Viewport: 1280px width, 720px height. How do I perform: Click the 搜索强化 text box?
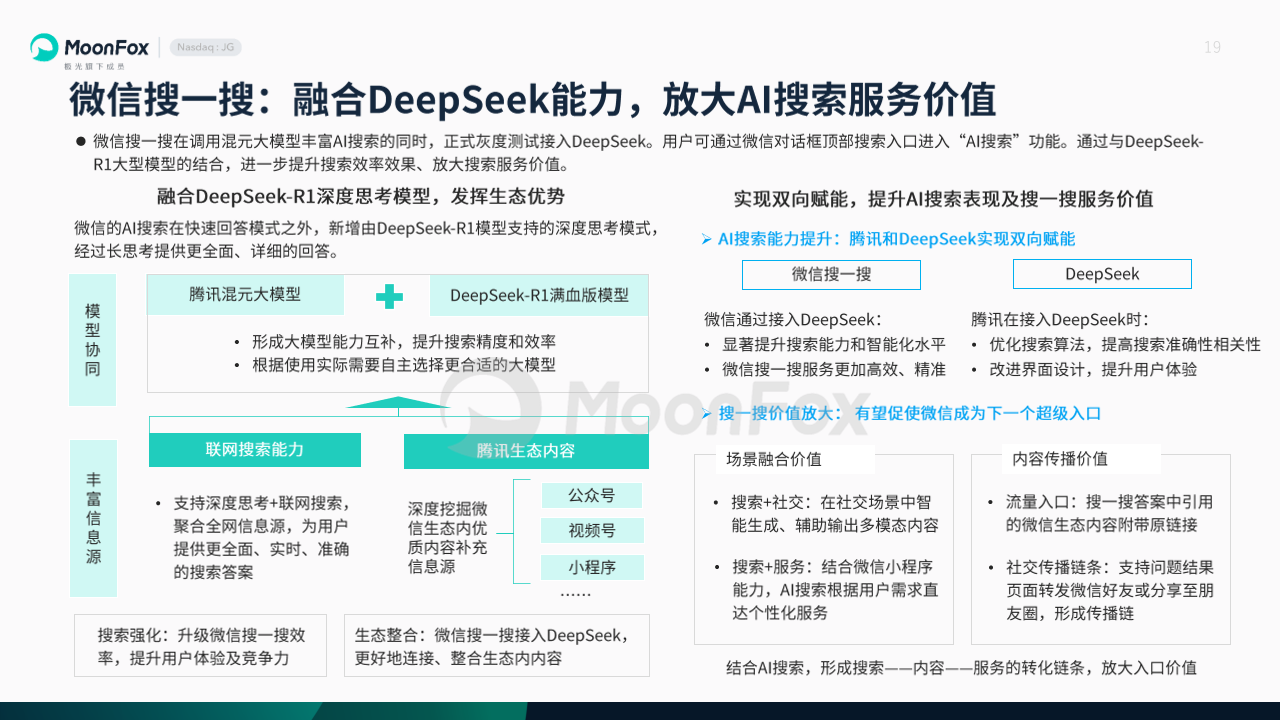click(201, 646)
